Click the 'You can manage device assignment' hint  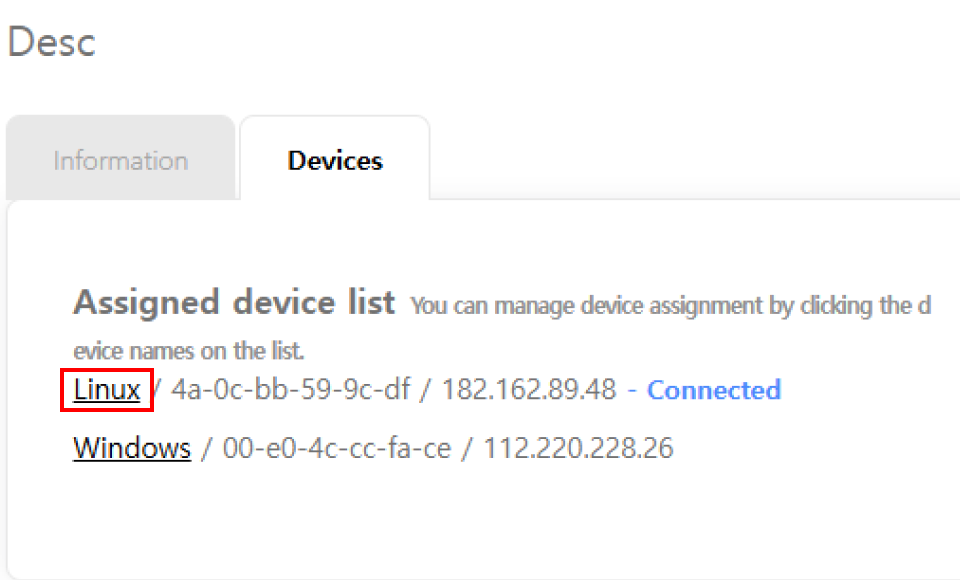[x=670, y=306]
